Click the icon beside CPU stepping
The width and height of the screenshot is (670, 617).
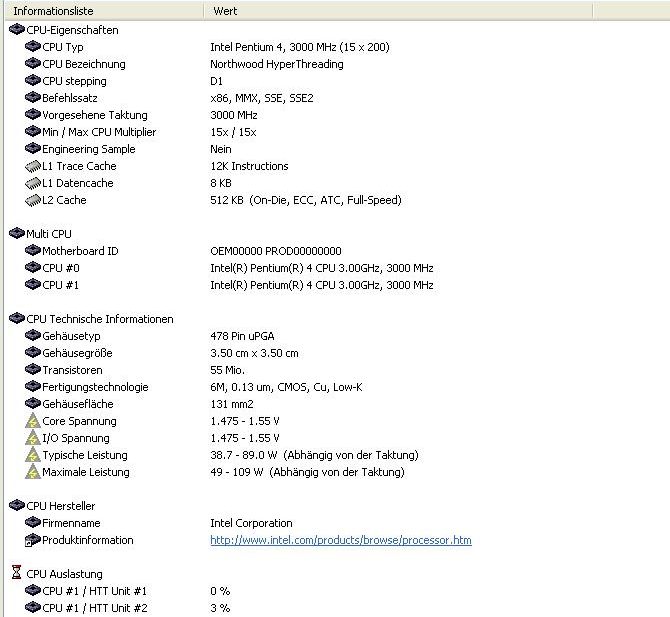[32, 80]
